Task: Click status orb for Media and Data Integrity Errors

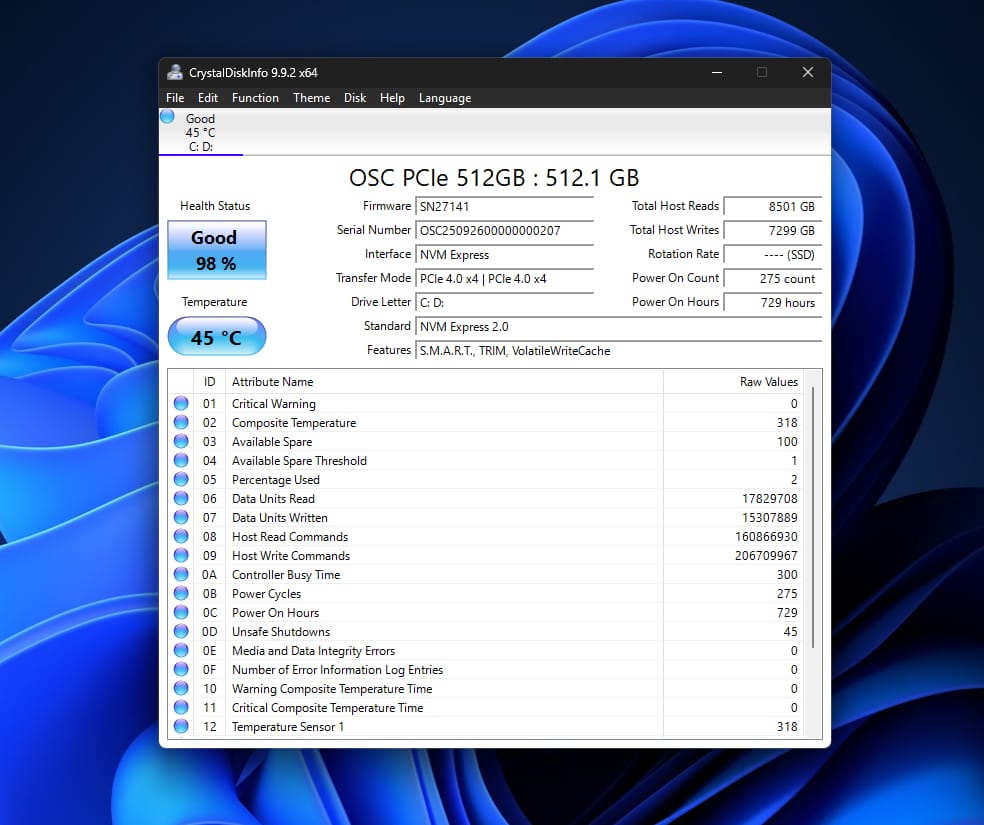Action: coord(181,650)
